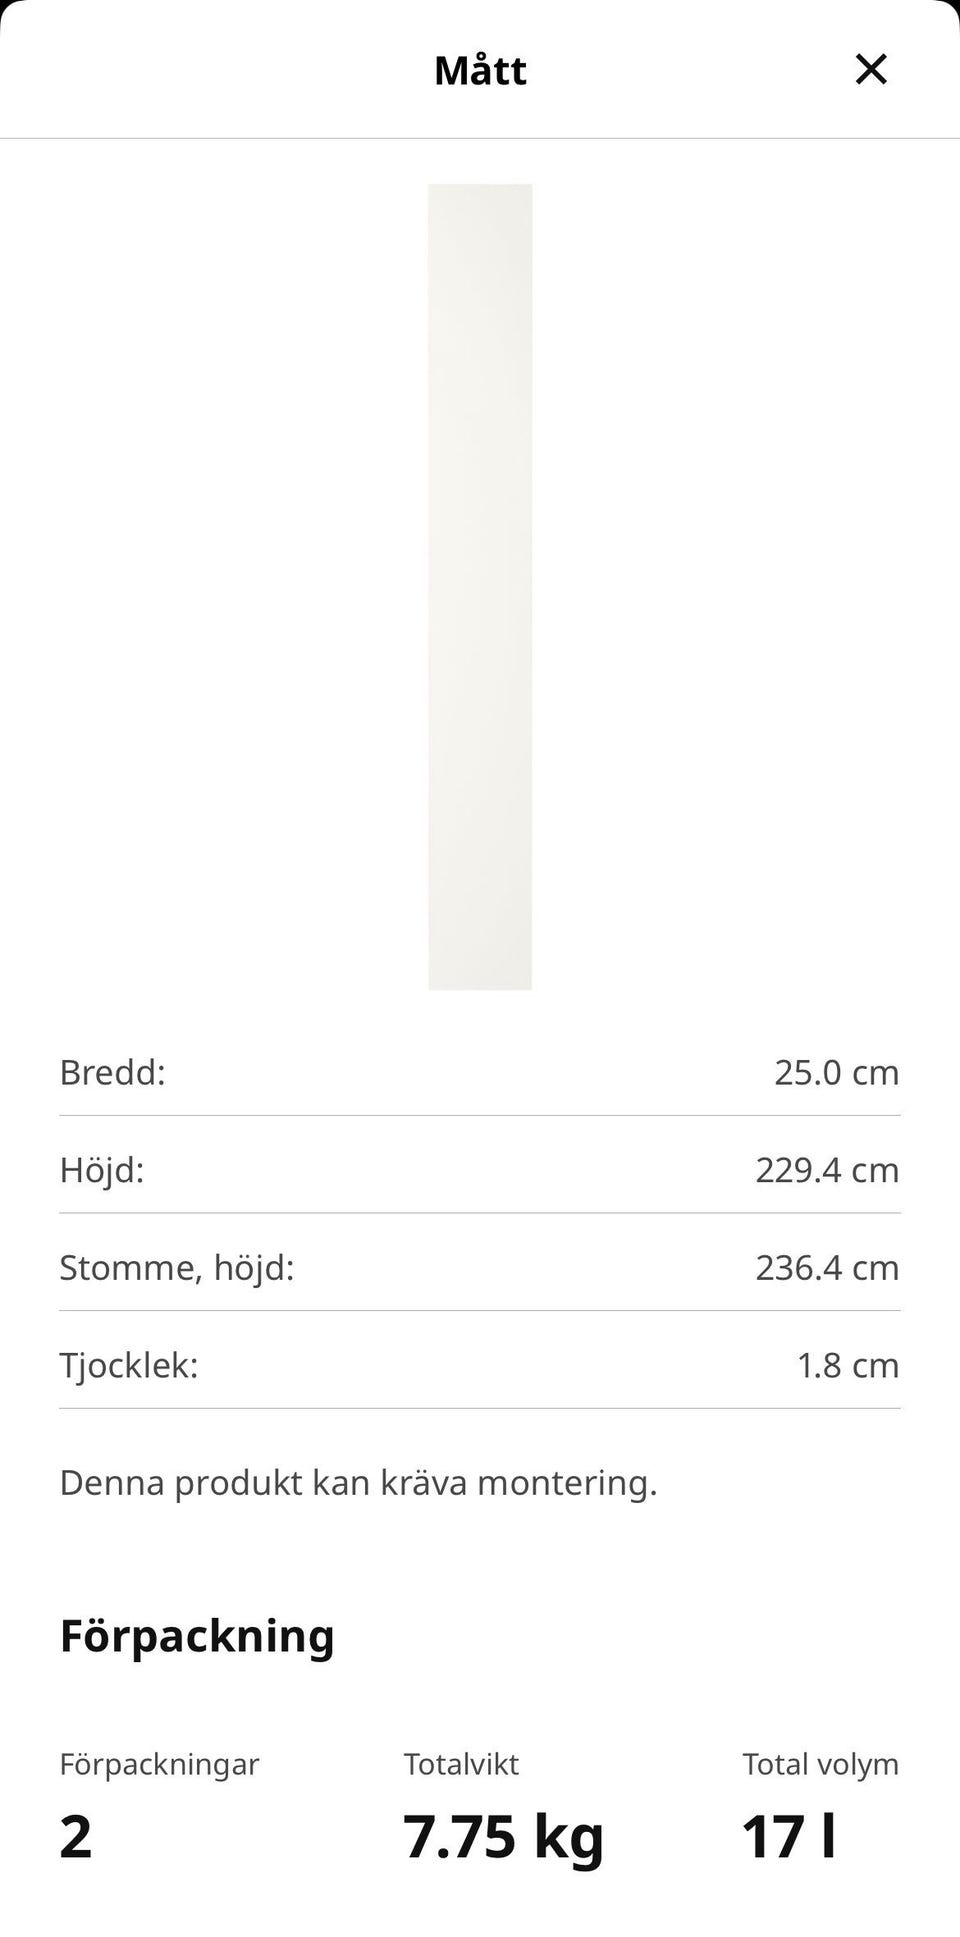Select the Tjocklek label

(x=129, y=1365)
